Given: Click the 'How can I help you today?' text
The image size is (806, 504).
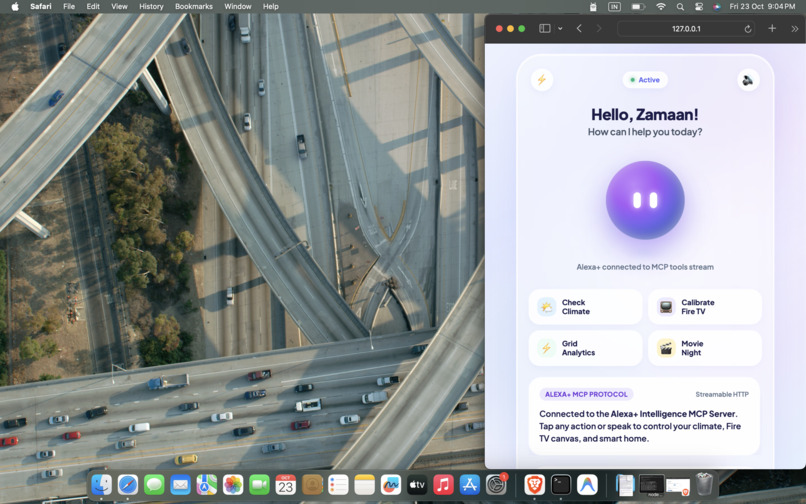Looking at the screenshot, I should pyautogui.click(x=645, y=132).
